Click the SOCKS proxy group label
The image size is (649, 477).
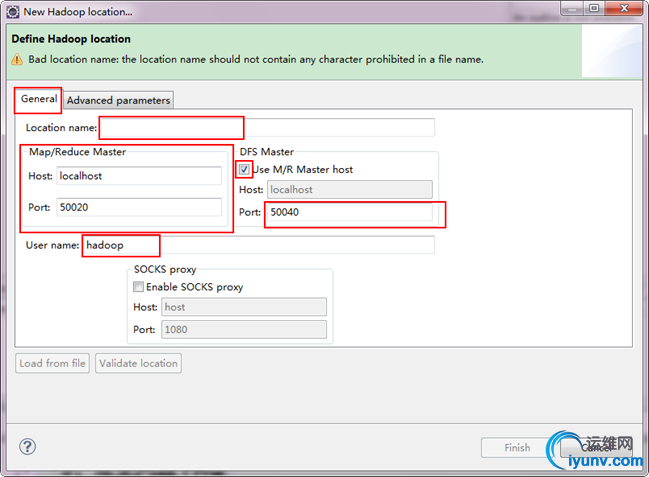pos(165,270)
